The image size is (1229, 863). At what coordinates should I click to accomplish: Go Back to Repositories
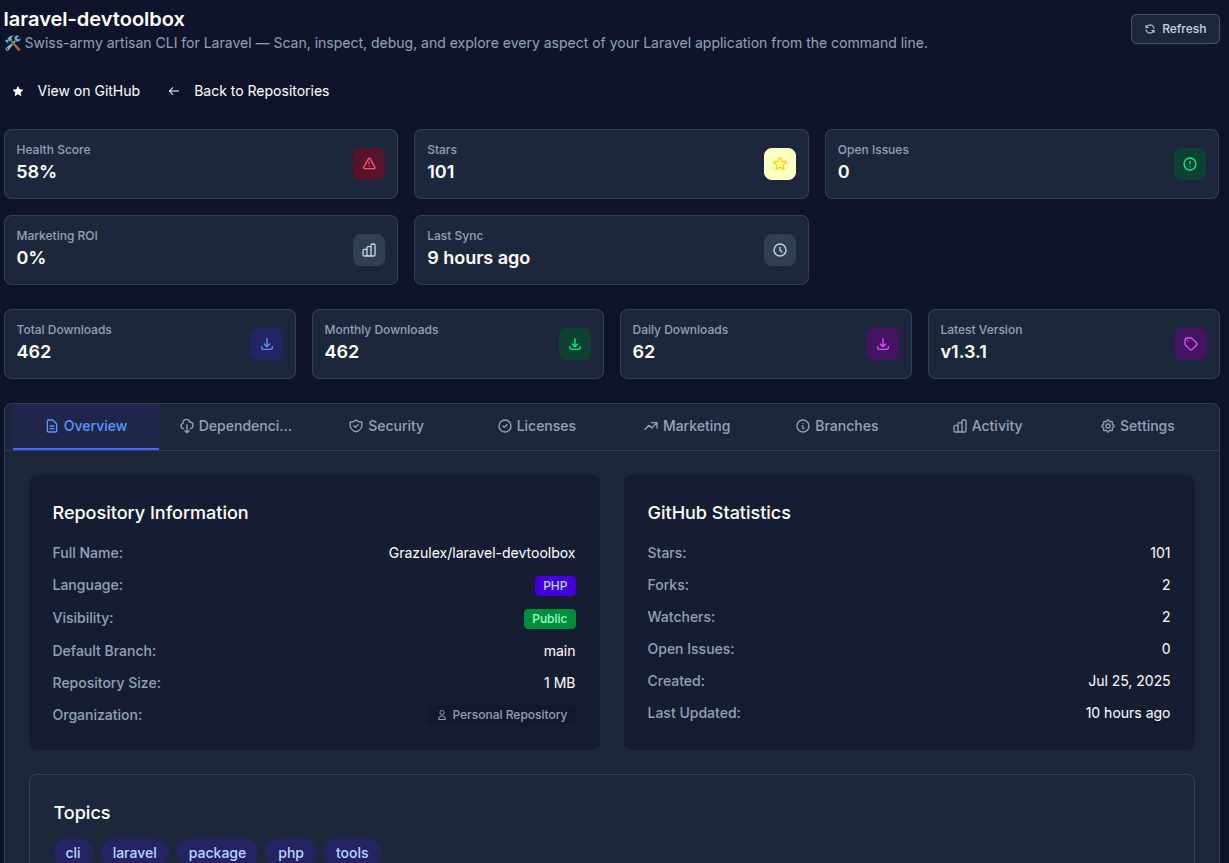point(261,91)
